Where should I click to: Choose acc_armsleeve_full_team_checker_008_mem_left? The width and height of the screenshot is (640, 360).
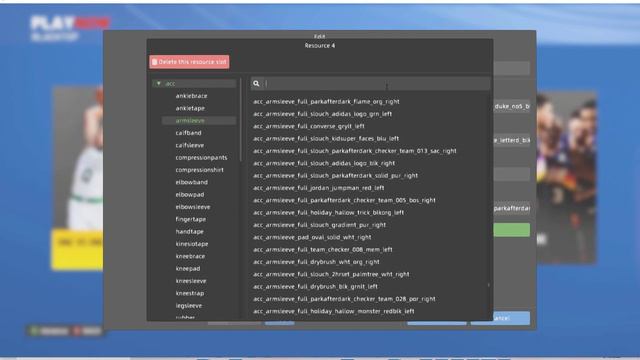(322, 249)
